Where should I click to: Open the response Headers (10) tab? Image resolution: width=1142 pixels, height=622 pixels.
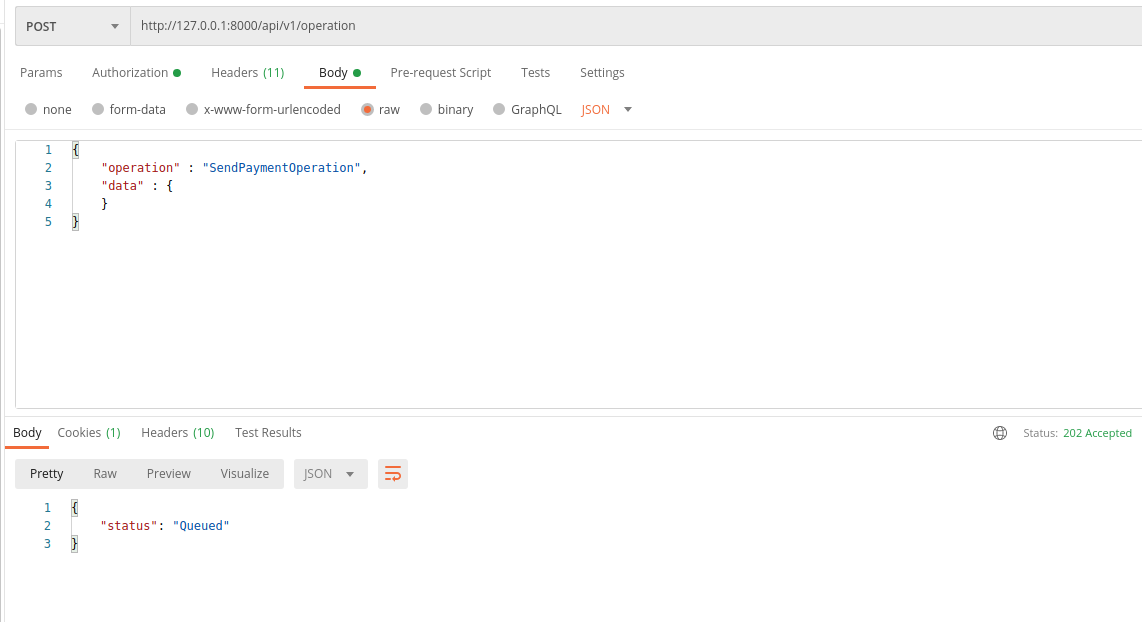click(x=178, y=433)
